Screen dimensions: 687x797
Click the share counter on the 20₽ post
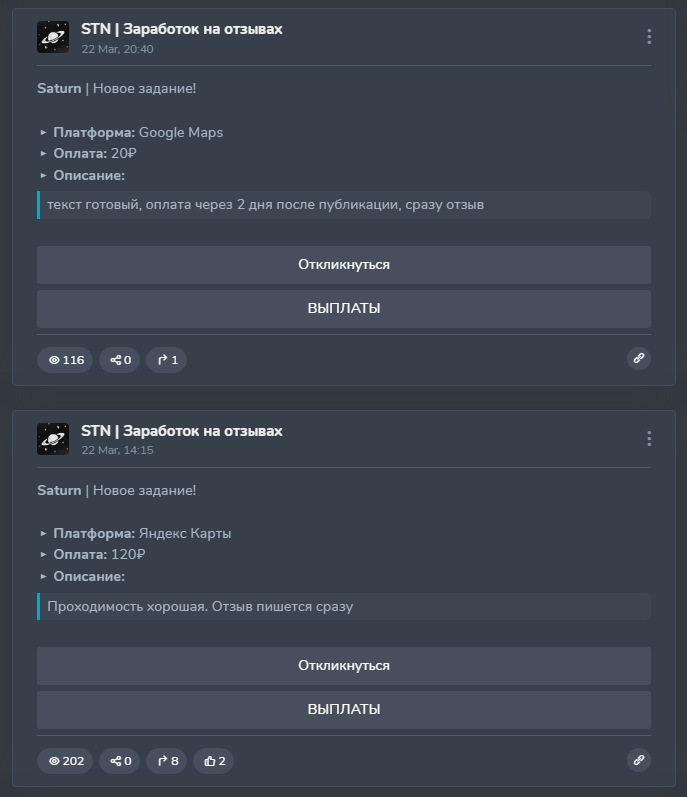click(120, 360)
